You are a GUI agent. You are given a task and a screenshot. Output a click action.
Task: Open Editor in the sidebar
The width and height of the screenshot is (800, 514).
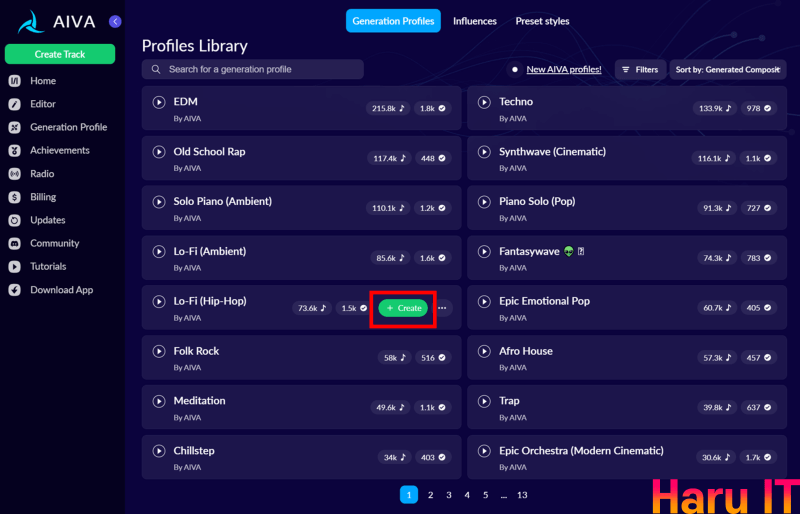tap(43, 104)
